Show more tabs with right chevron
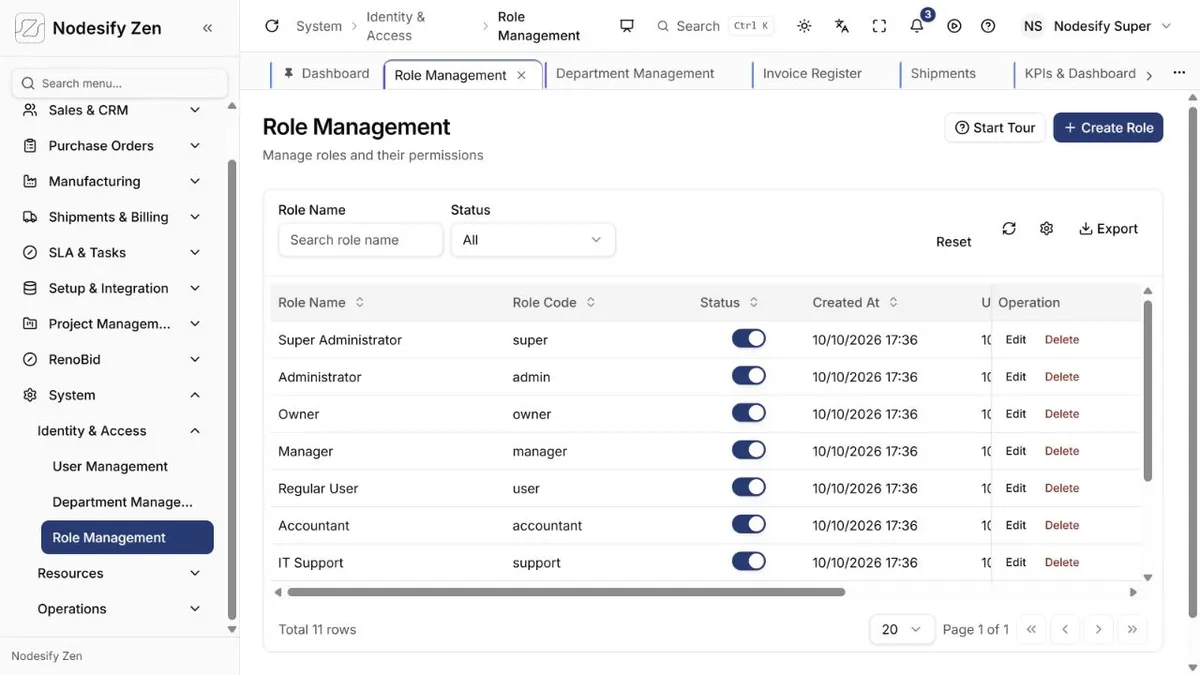1200x675 pixels. click(1149, 75)
